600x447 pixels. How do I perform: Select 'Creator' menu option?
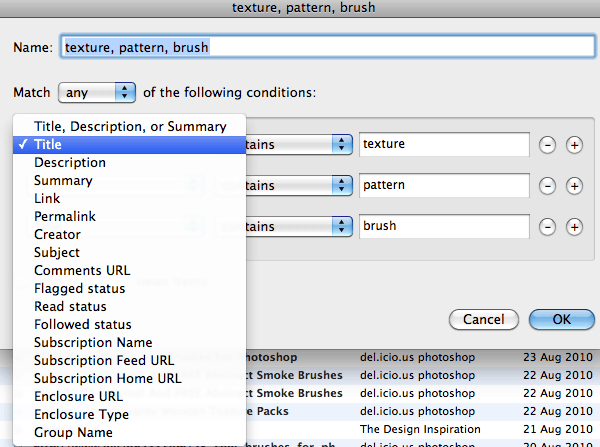[58, 235]
